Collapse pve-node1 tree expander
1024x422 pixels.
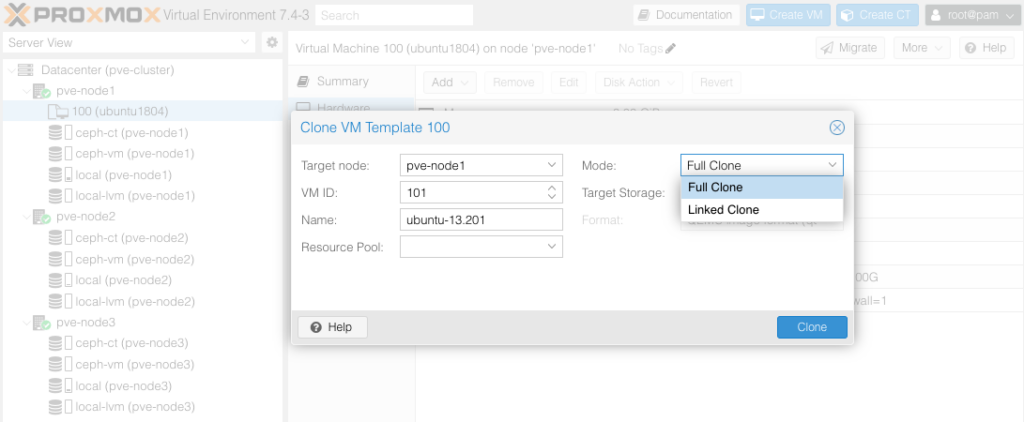point(25,91)
